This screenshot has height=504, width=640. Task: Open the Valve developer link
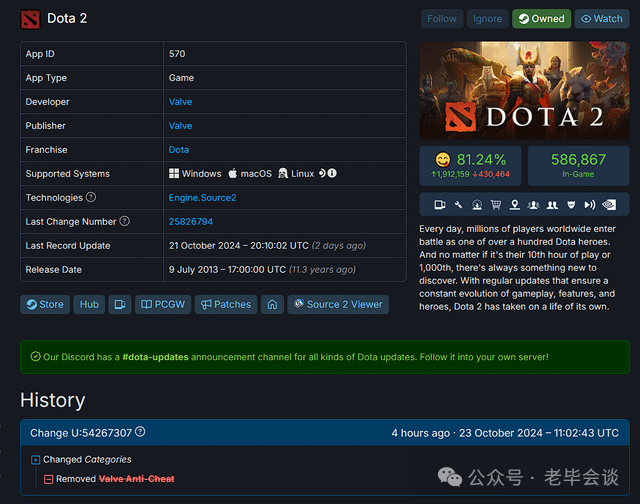(180, 102)
